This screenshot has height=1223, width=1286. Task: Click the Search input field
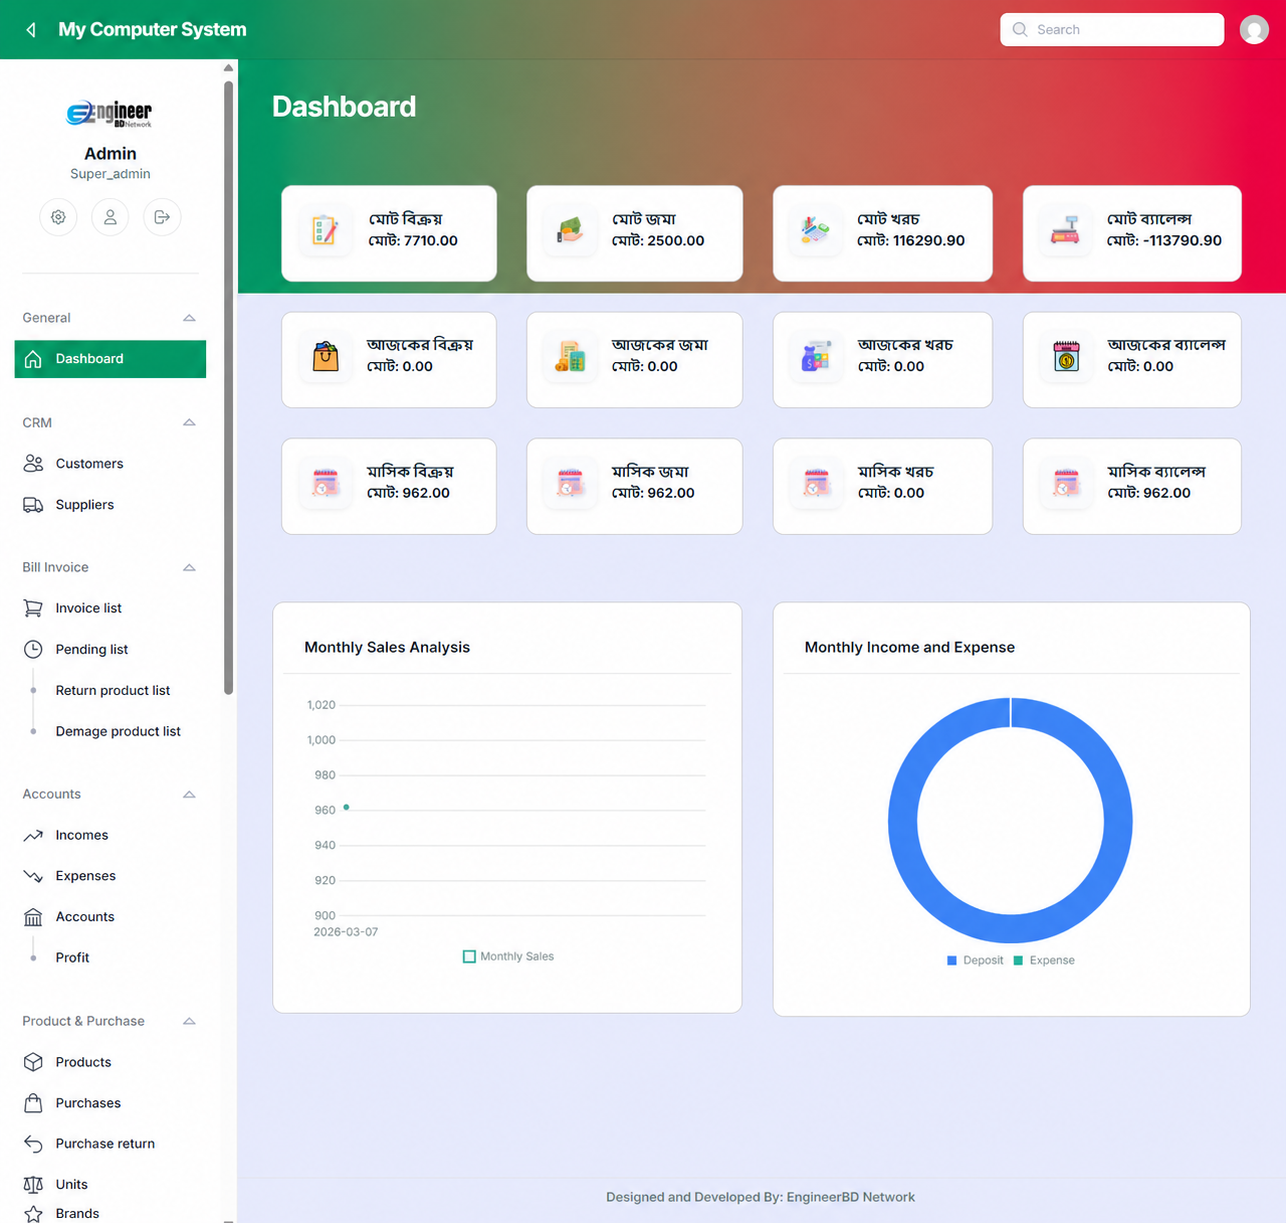click(1112, 30)
